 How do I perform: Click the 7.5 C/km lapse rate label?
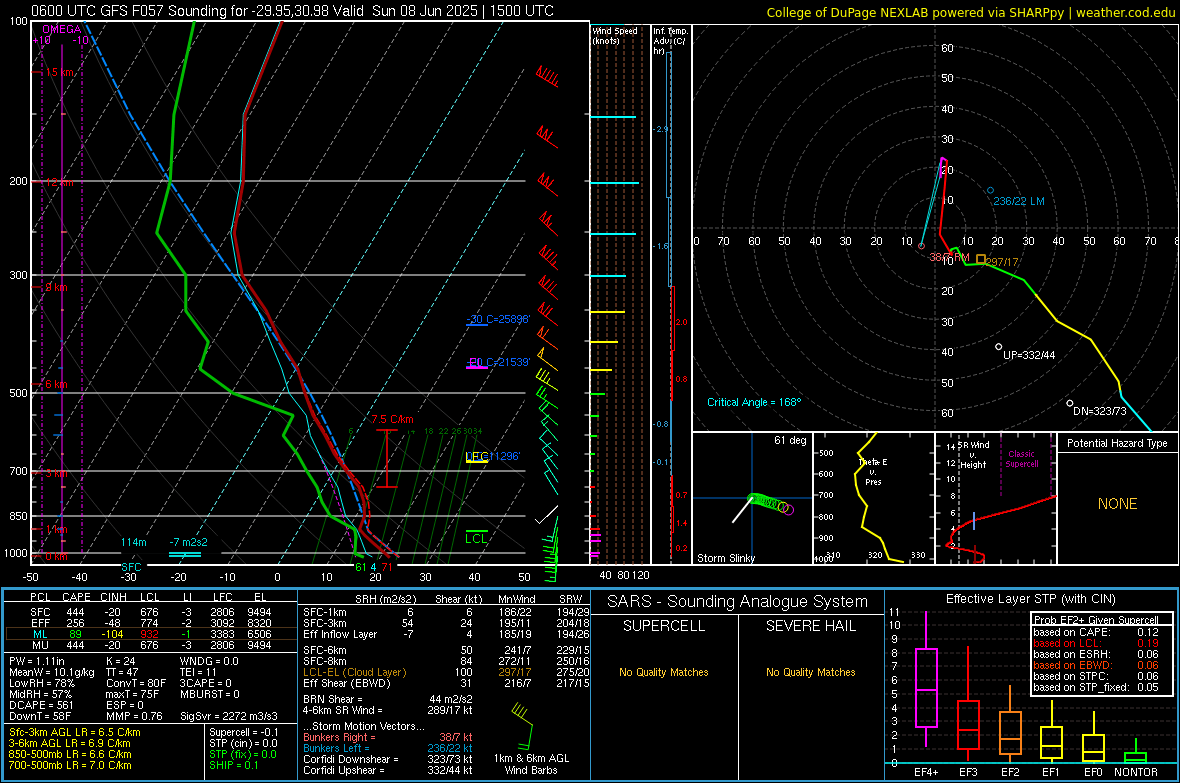click(392, 419)
